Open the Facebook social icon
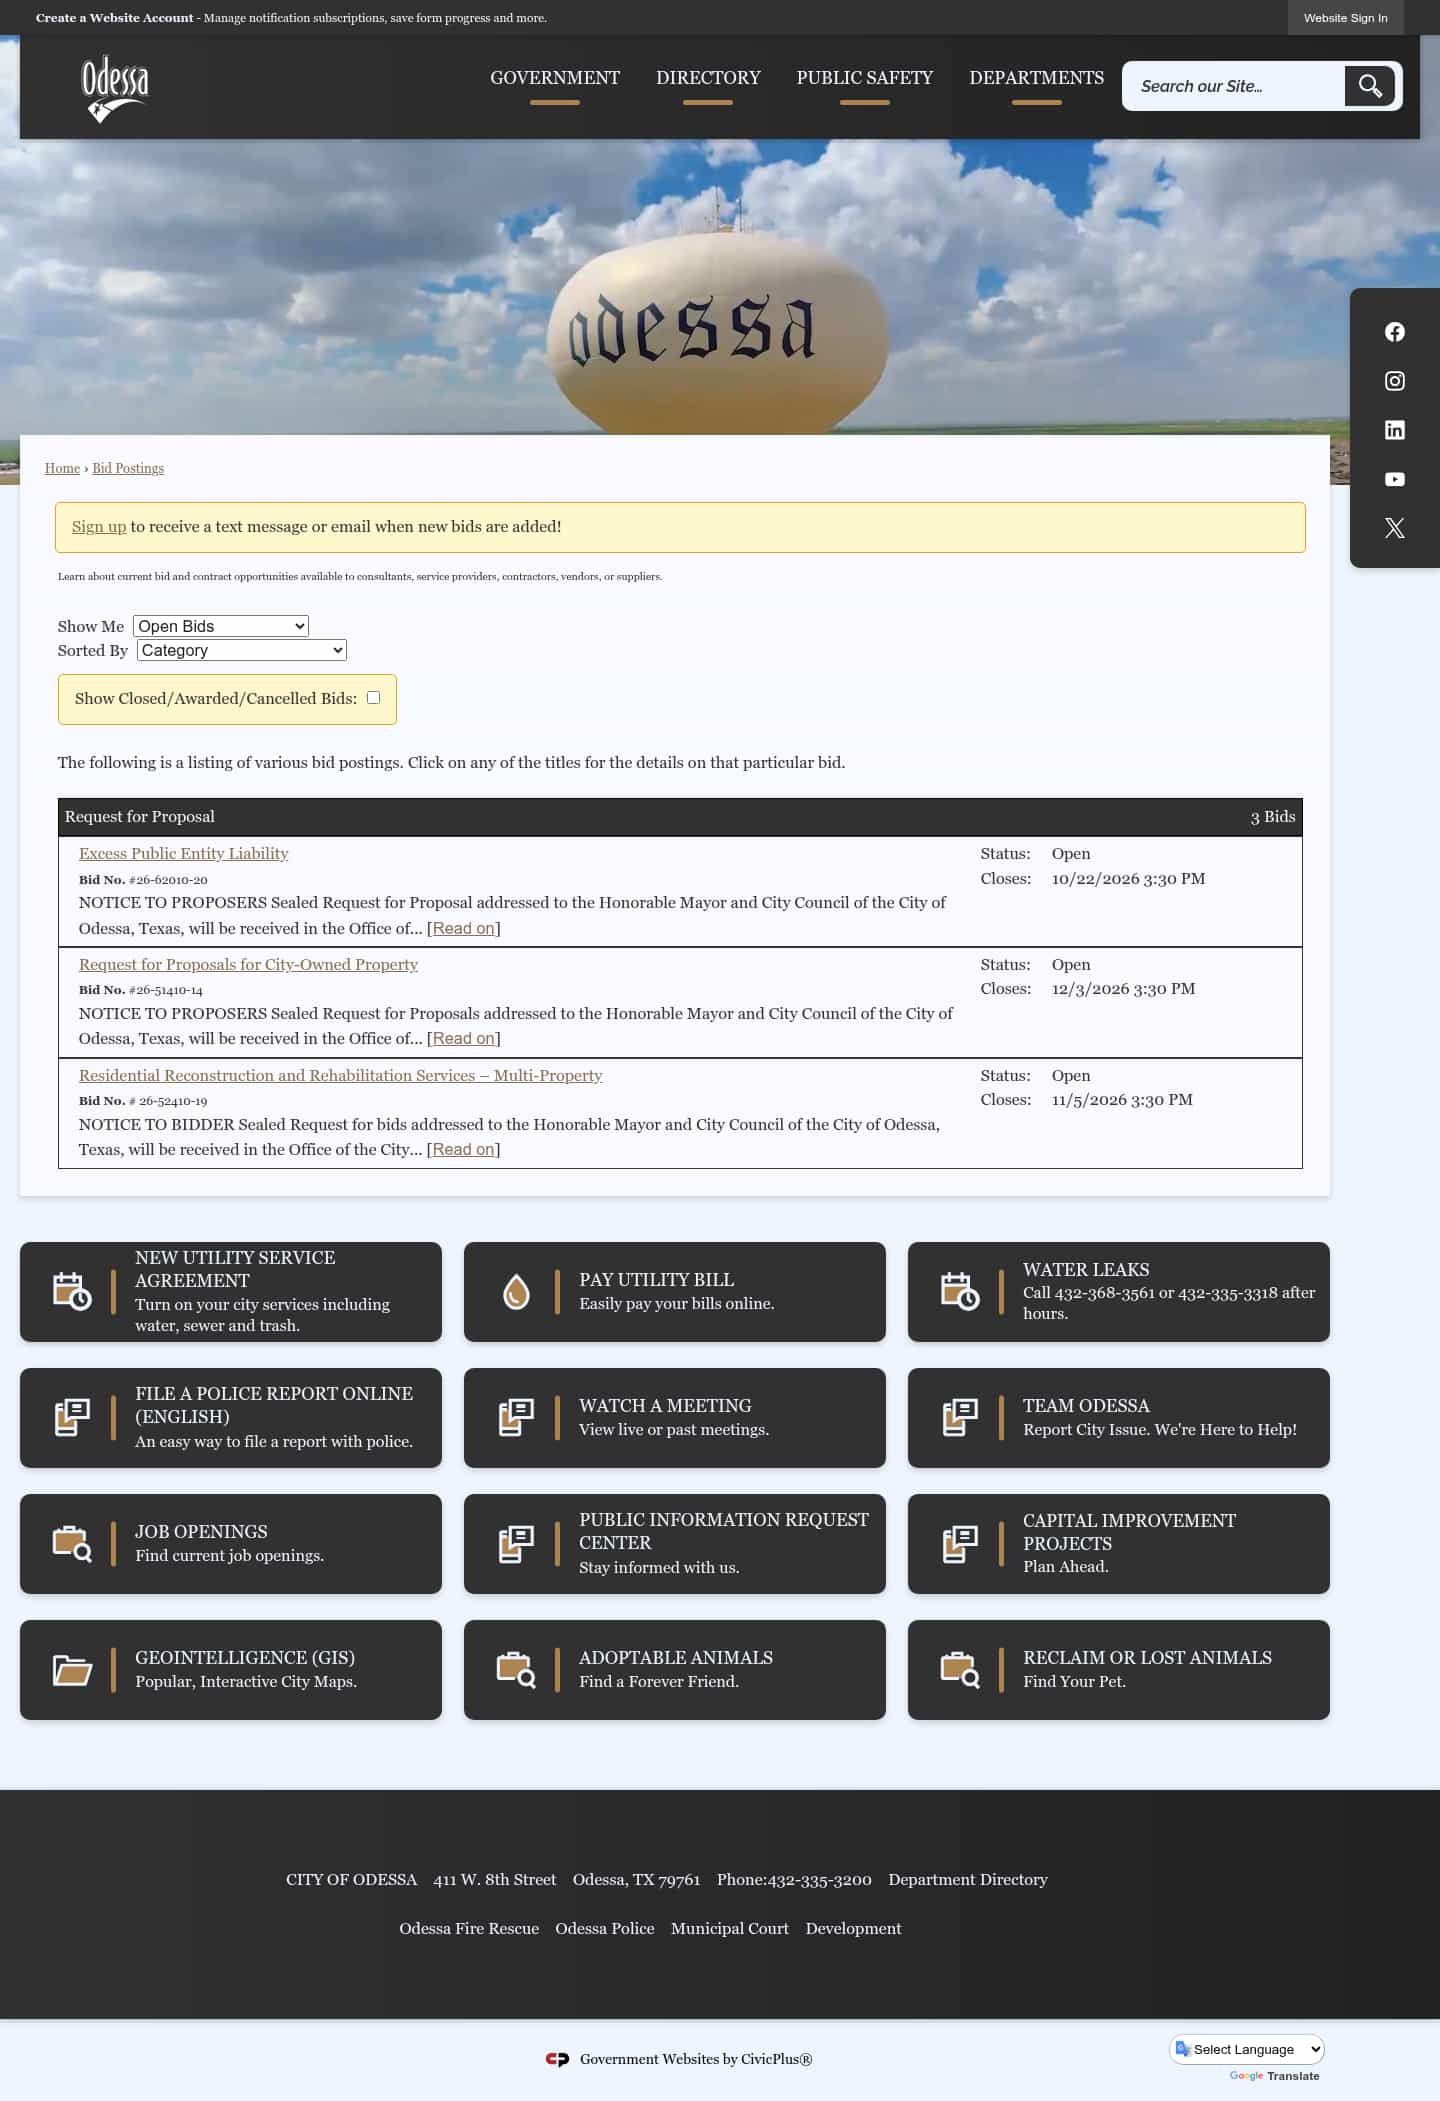 tap(1395, 332)
